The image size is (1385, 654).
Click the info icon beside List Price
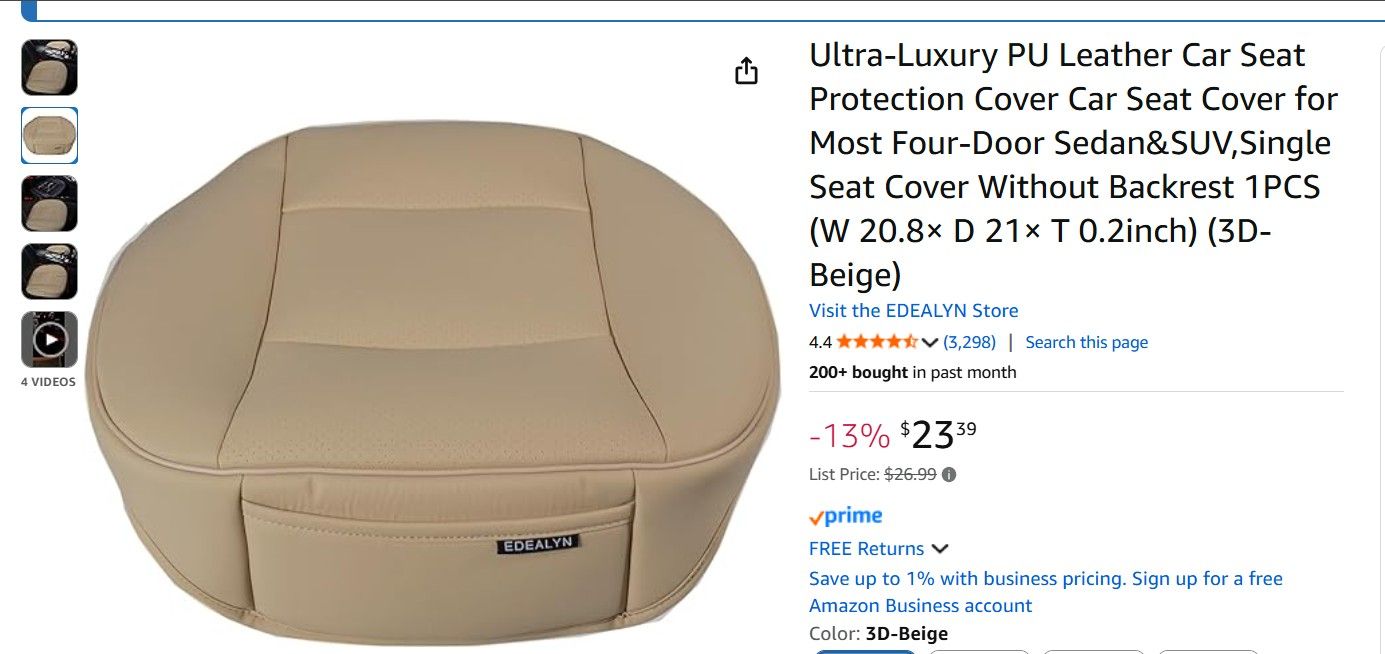(949, 475)
